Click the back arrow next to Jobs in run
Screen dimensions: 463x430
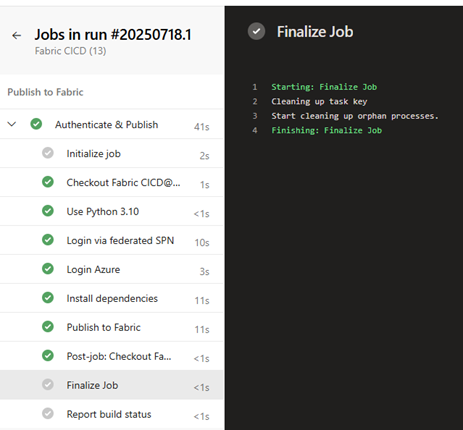click(17, 35)
